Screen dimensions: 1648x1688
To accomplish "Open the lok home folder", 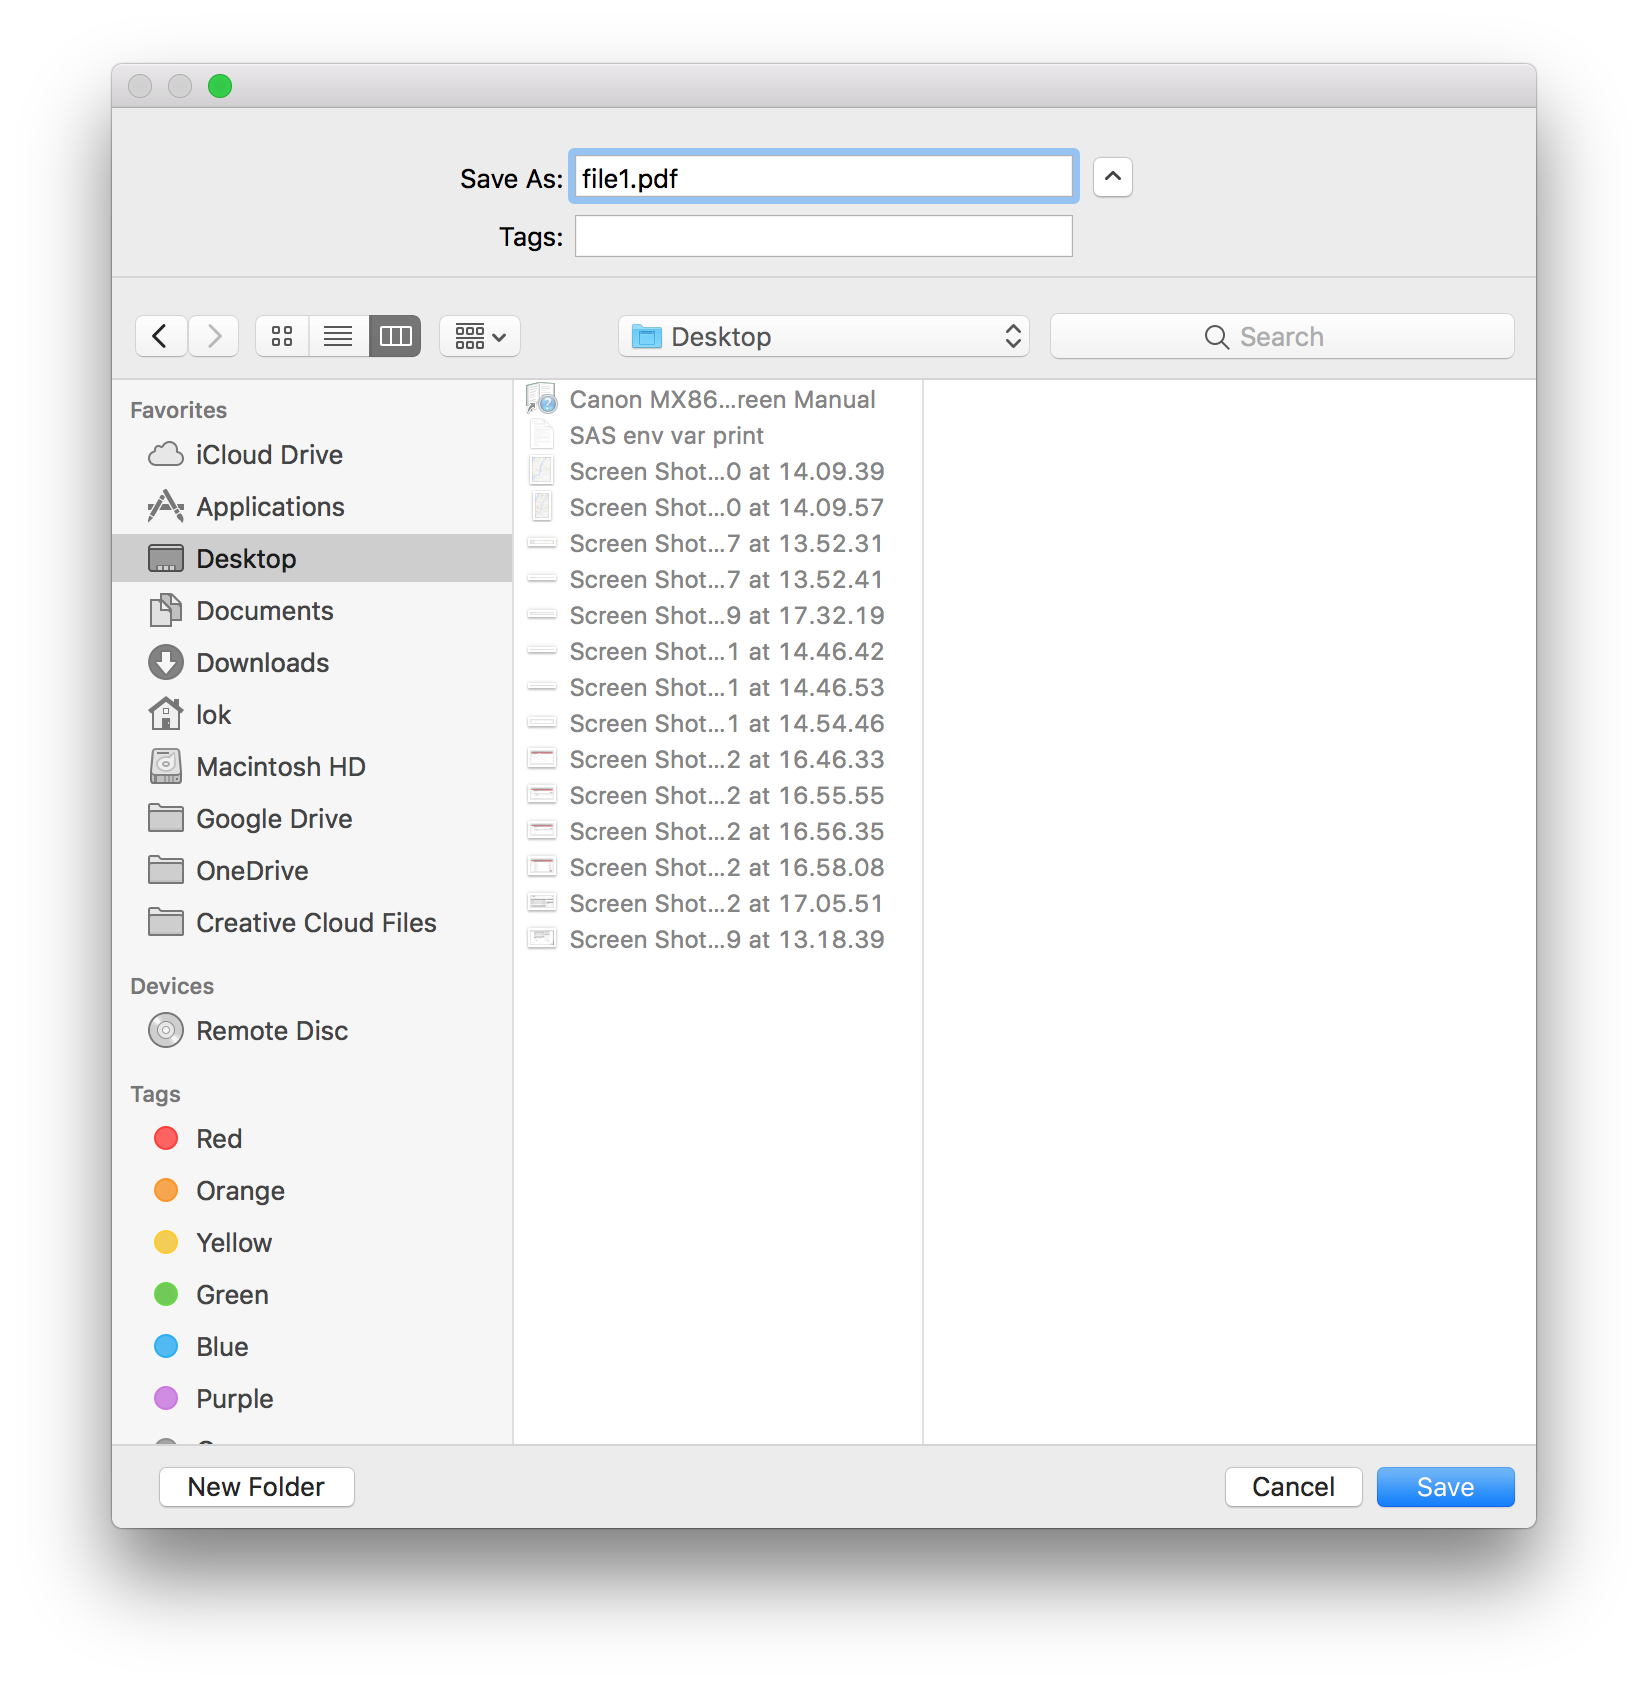I will pyautogui.click(x=312, y=715).
